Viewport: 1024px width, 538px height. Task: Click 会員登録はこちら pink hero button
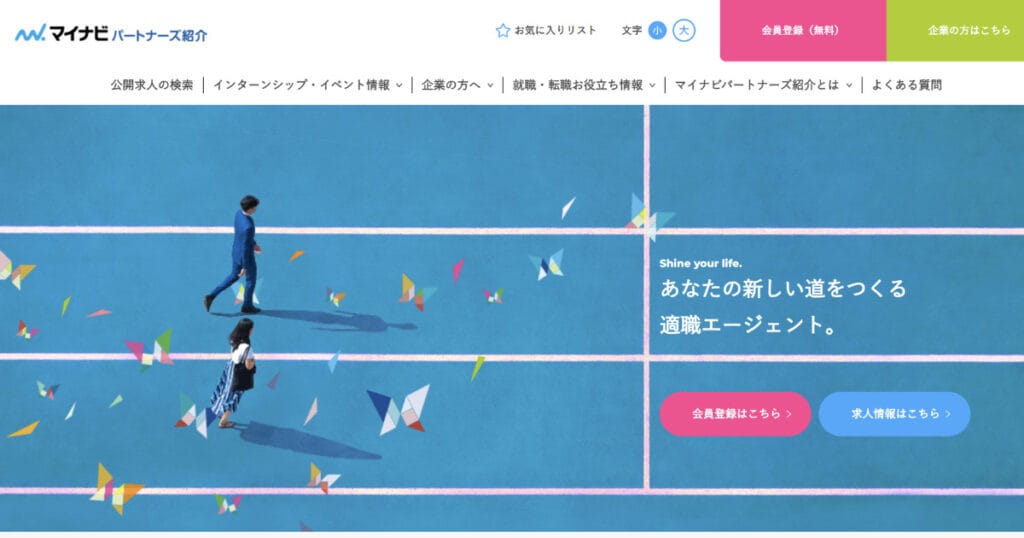pyautogui.click(x=735, y=414)
